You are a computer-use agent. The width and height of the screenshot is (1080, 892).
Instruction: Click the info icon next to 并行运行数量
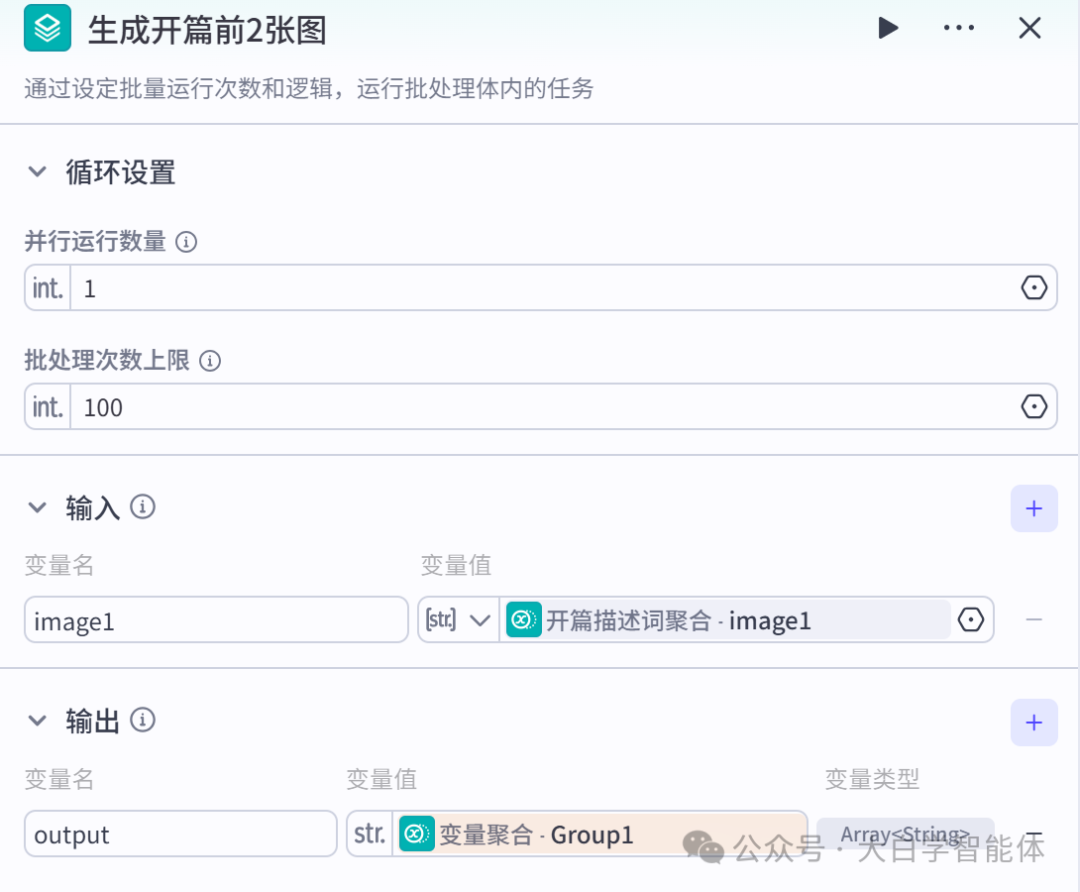186,242
